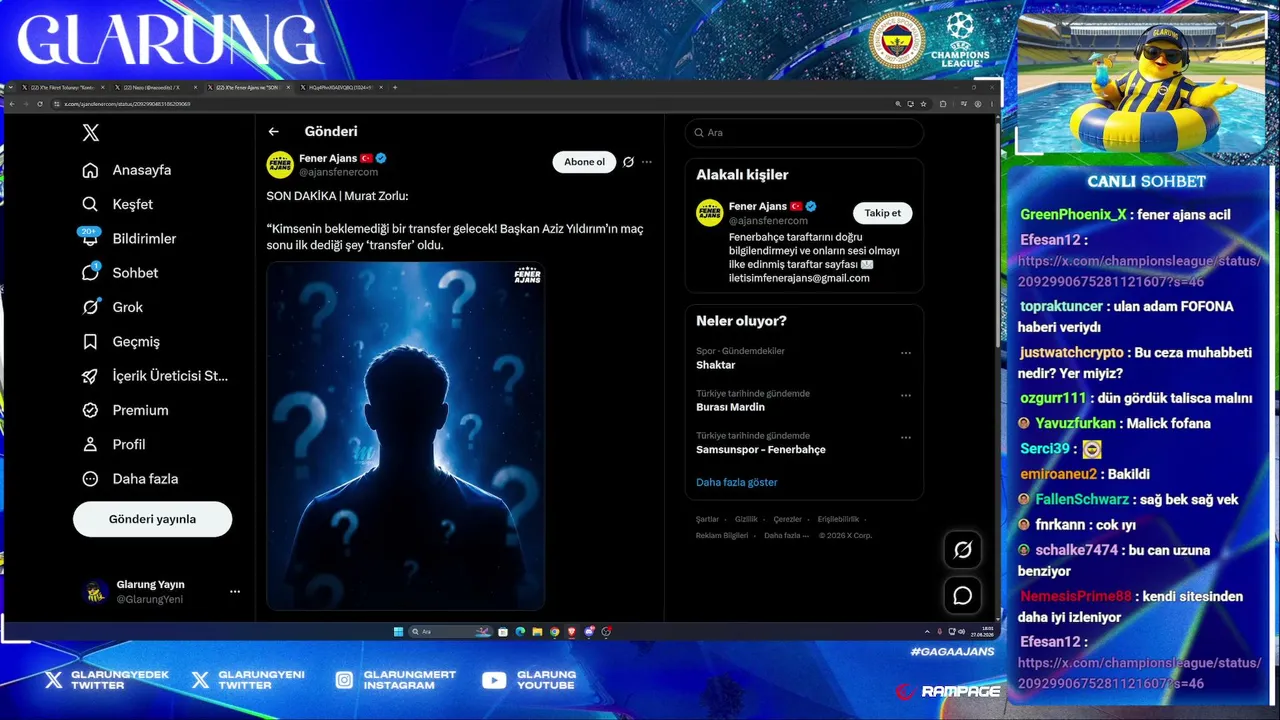Click the Takip et button
The image size is (1280, 720).
(x=883, y=213)
